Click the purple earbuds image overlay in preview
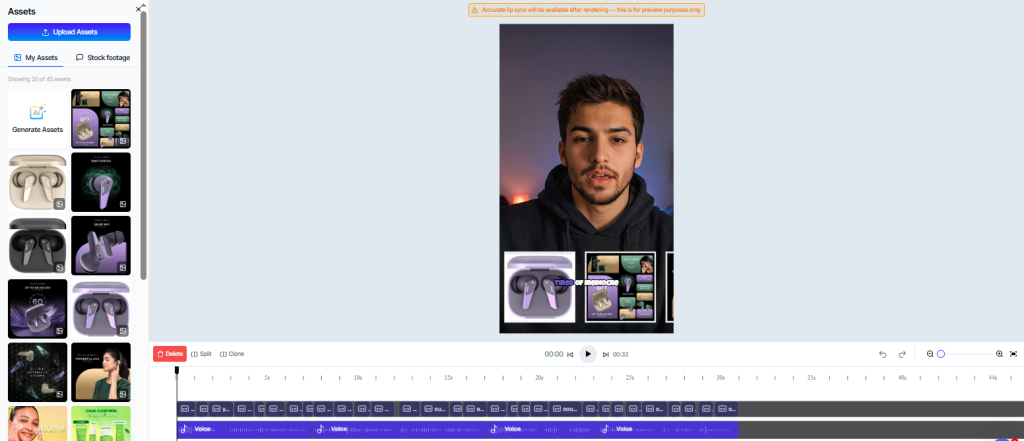The width and height of the screenshot is (1024, 441). 539,287
